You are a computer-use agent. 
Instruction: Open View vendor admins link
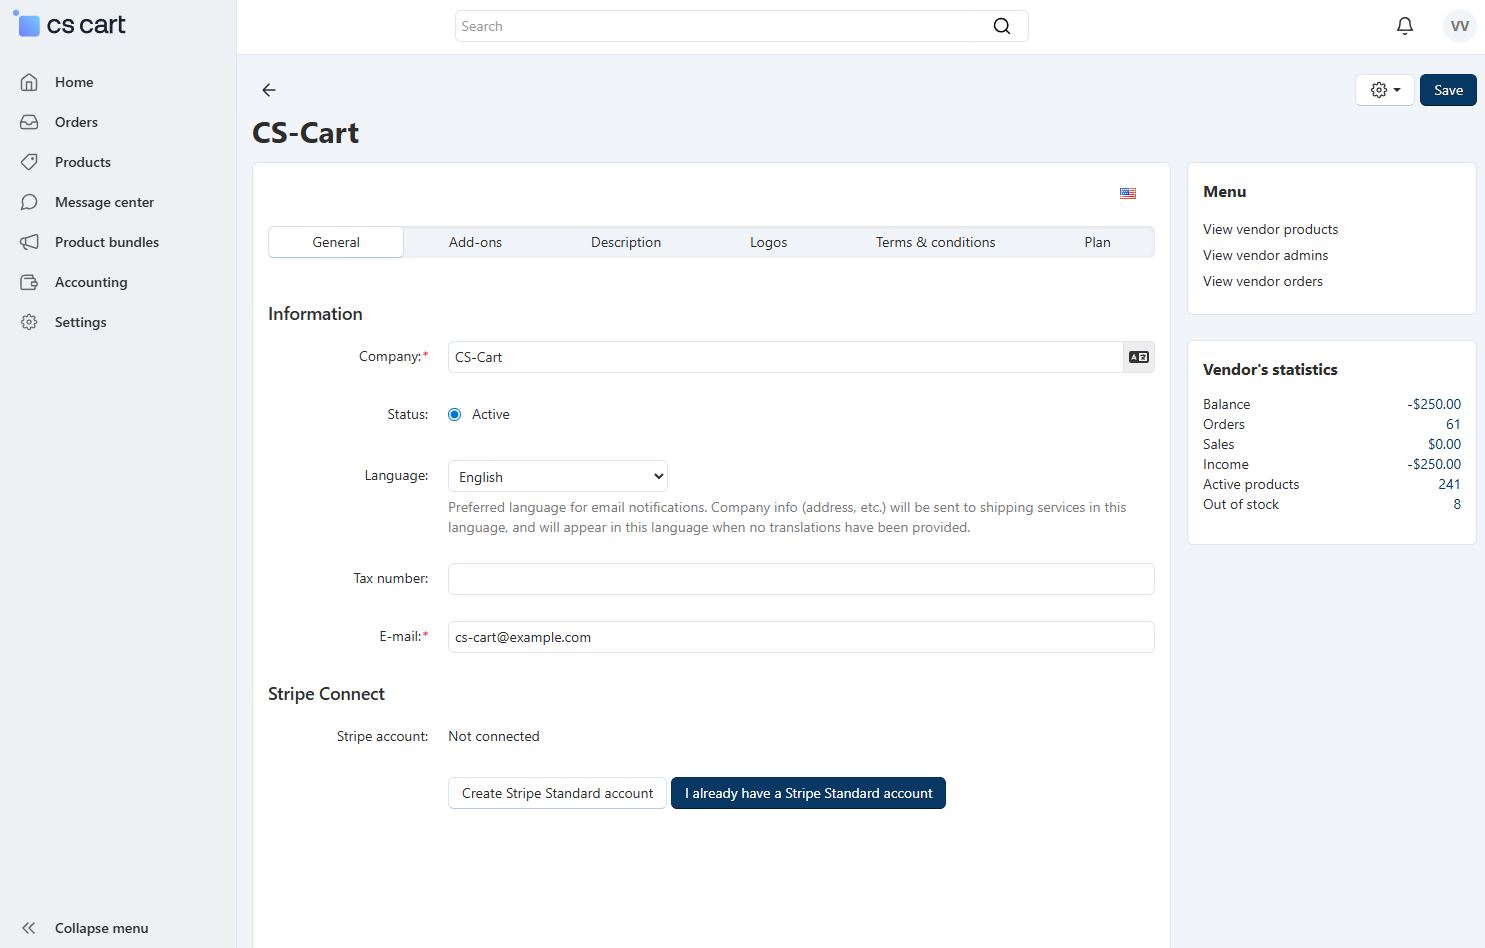(x=1265, y=255)
